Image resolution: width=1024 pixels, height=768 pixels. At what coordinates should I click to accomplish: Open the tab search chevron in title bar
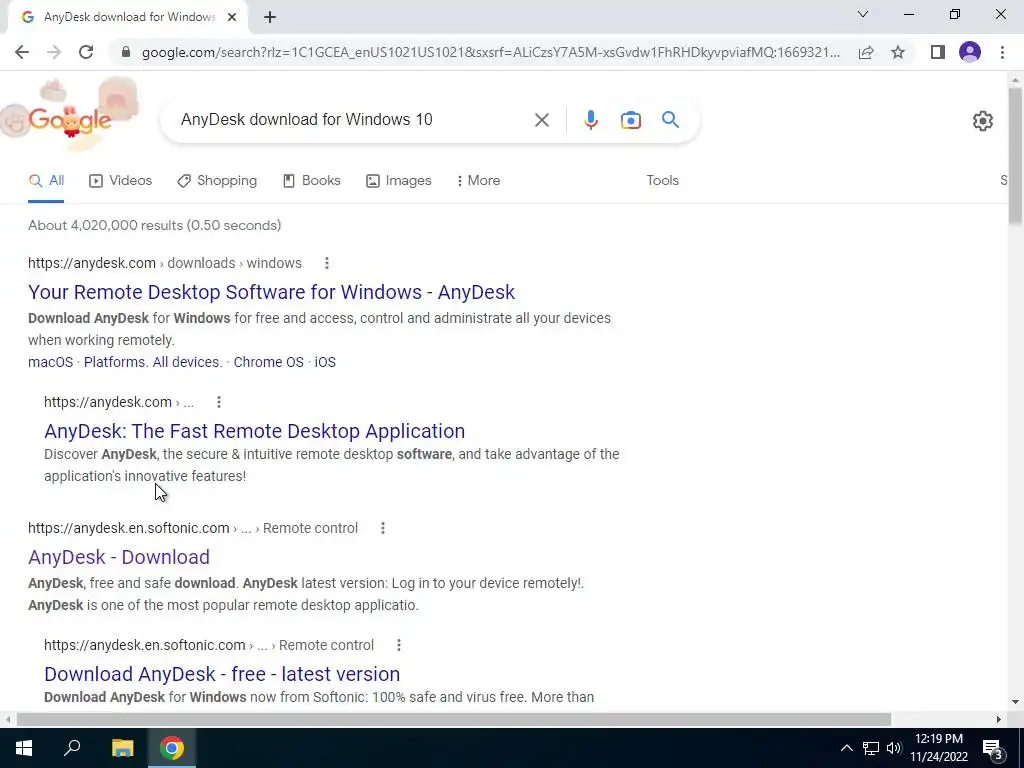tap(863, 14)
